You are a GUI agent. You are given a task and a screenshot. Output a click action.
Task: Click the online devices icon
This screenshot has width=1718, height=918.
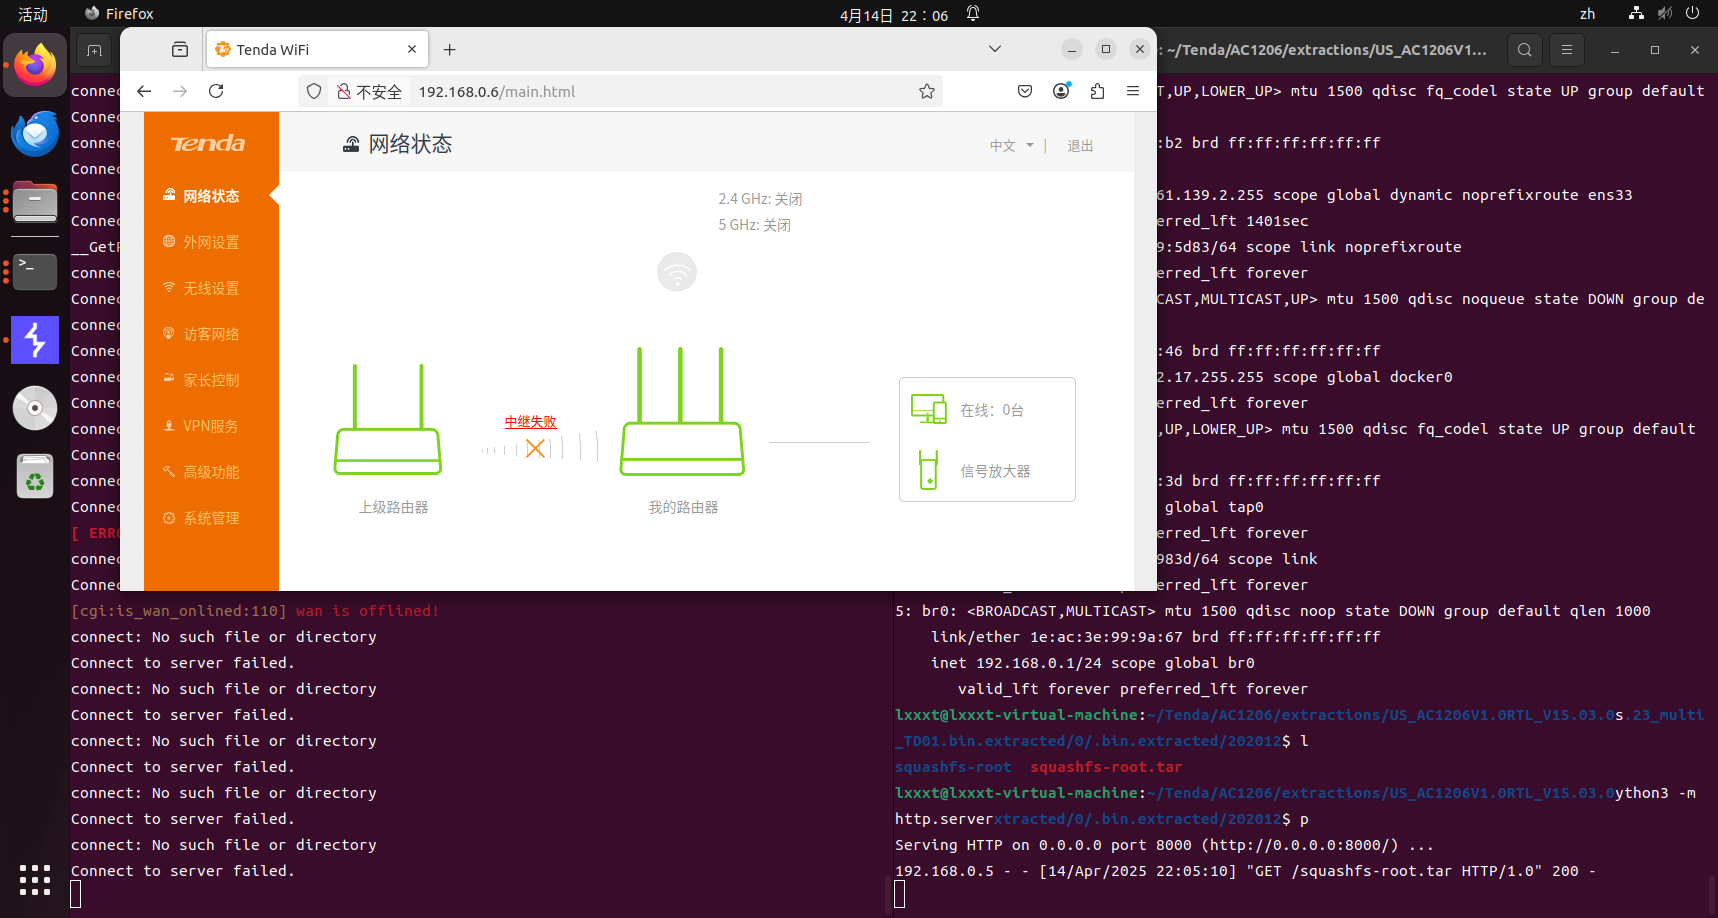929,409
